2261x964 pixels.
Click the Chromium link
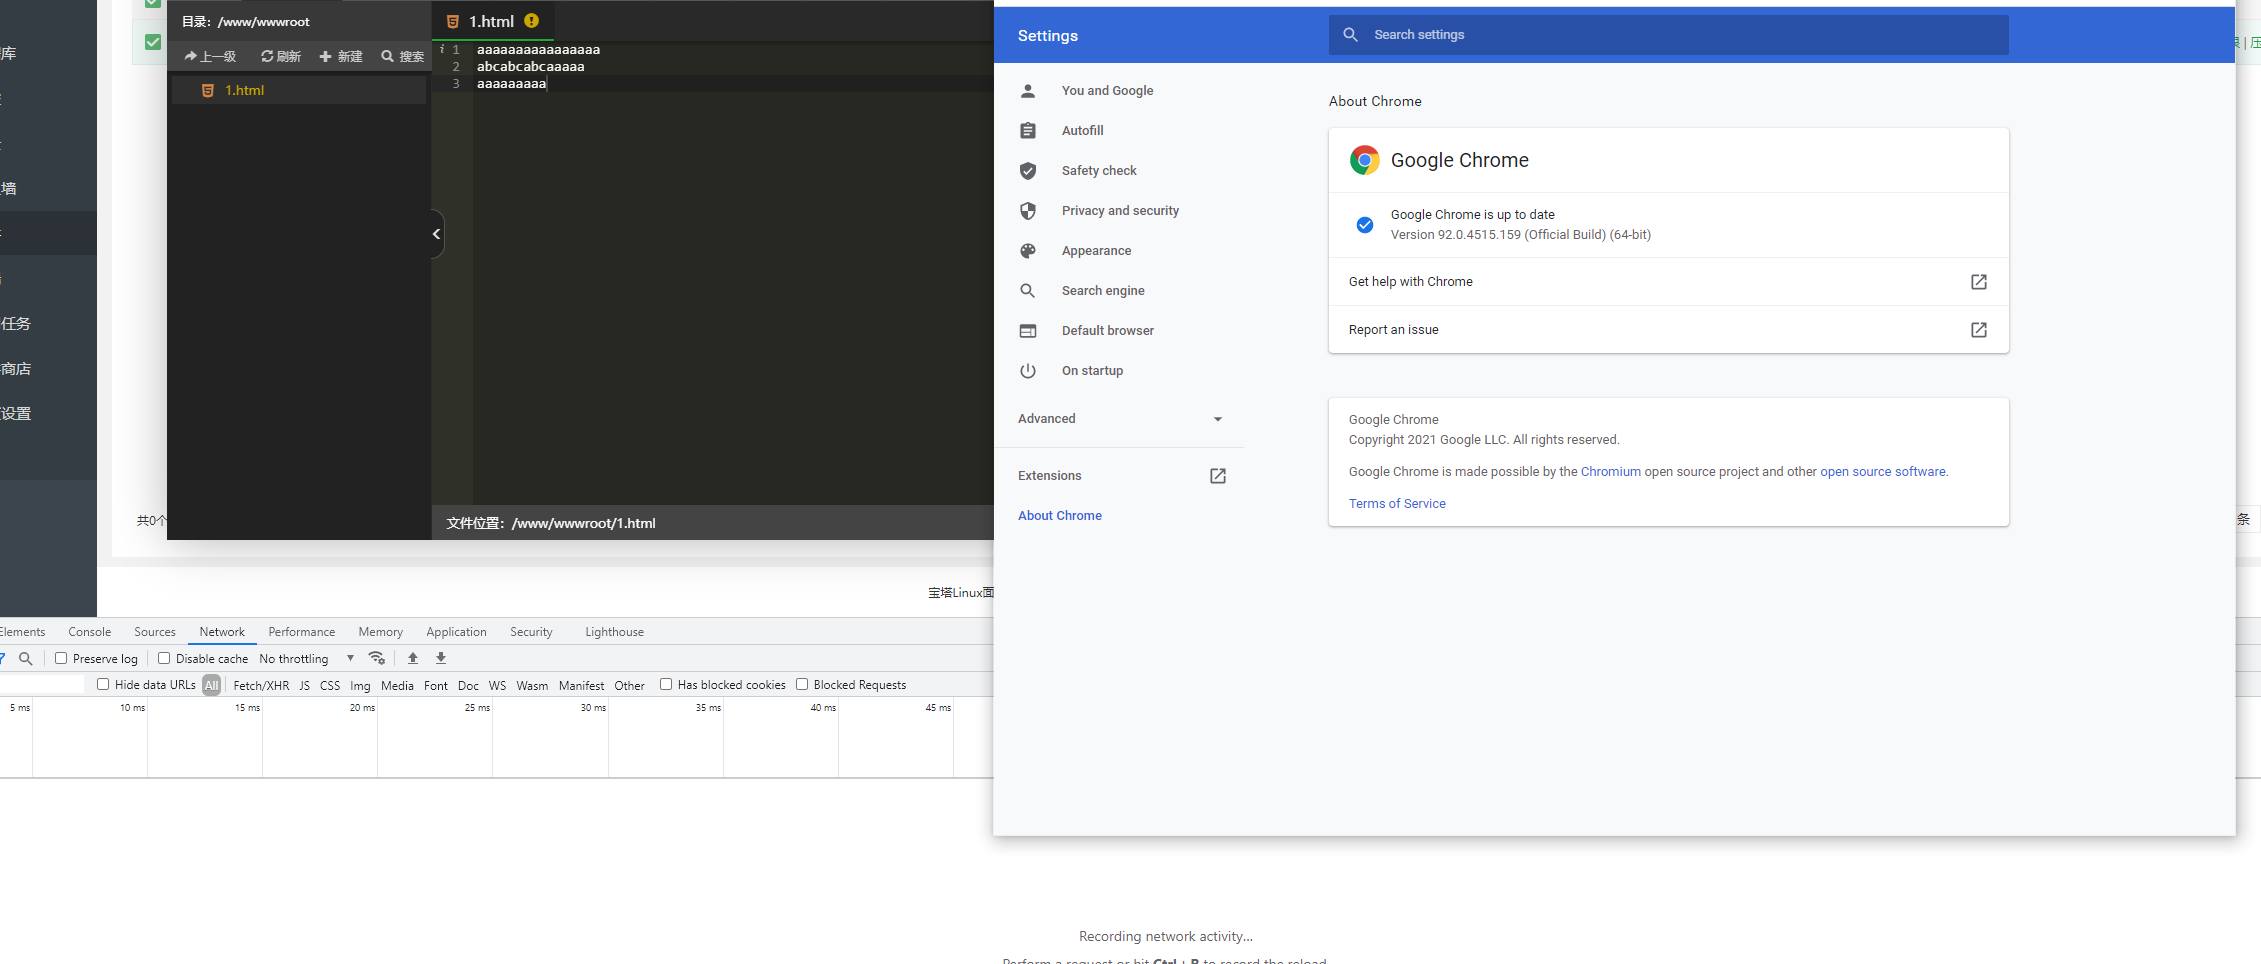(1611, 471)
